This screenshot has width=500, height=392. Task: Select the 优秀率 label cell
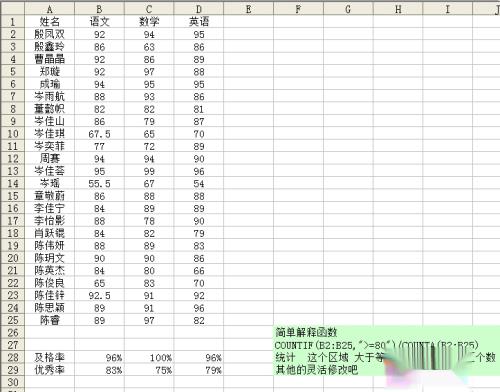point(49,370)
